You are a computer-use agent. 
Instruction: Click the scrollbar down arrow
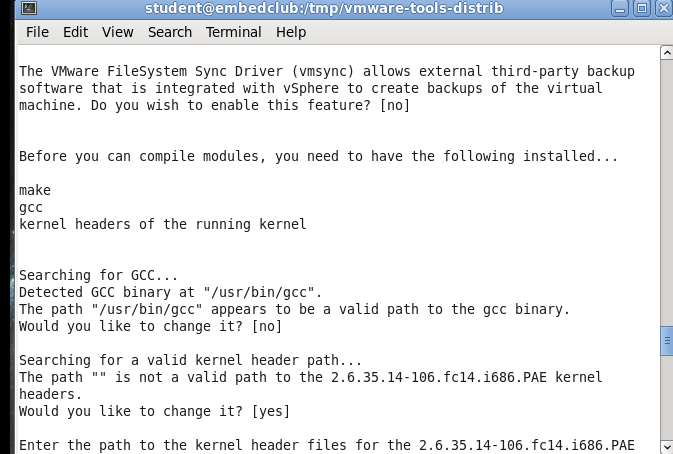tap(667, 446)
